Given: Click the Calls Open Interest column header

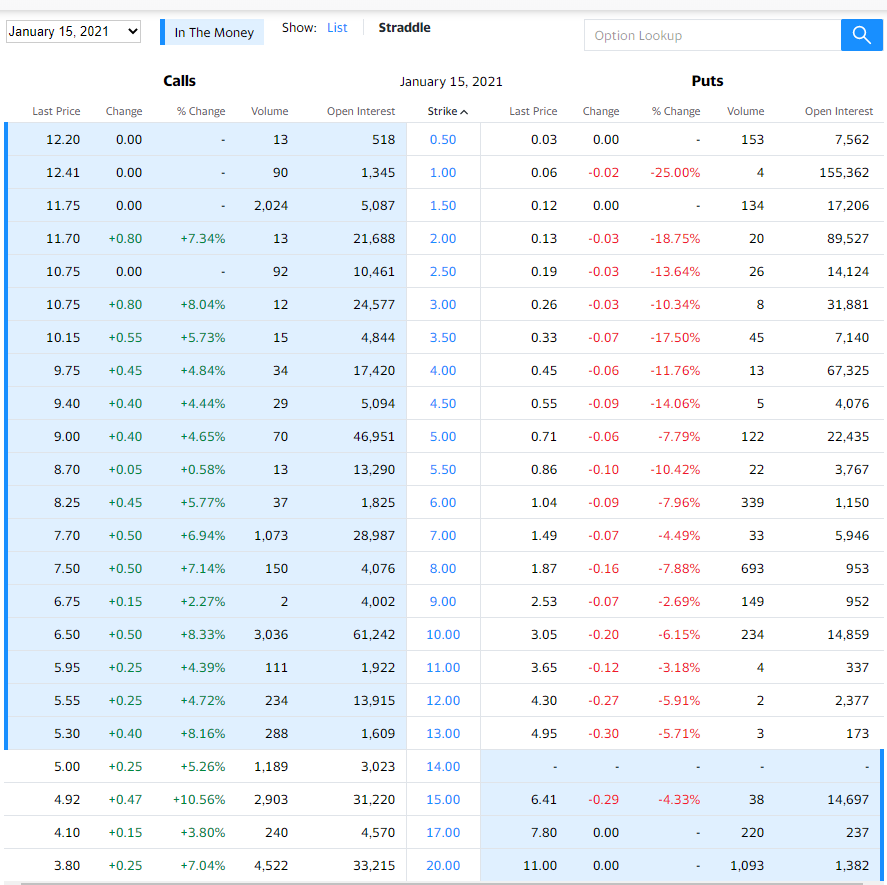Looking at the screenshot, I should (x=360, y=111).
